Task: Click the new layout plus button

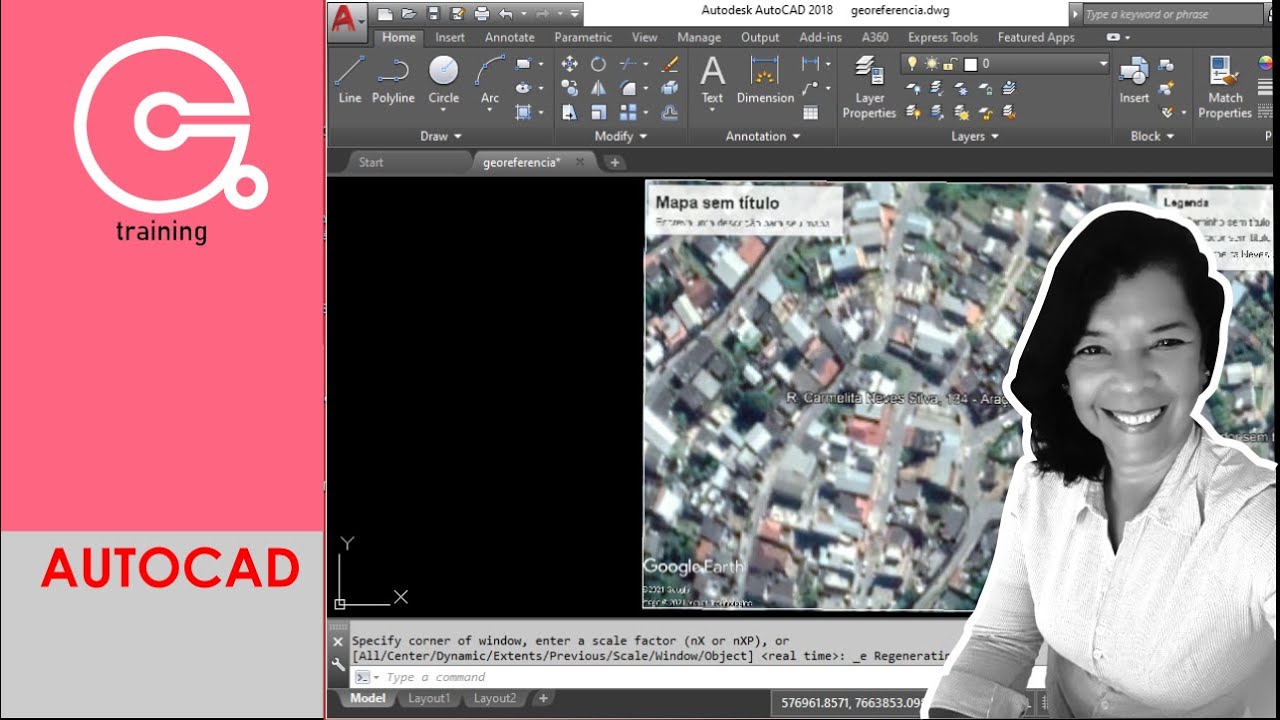Action: [543, 698]
